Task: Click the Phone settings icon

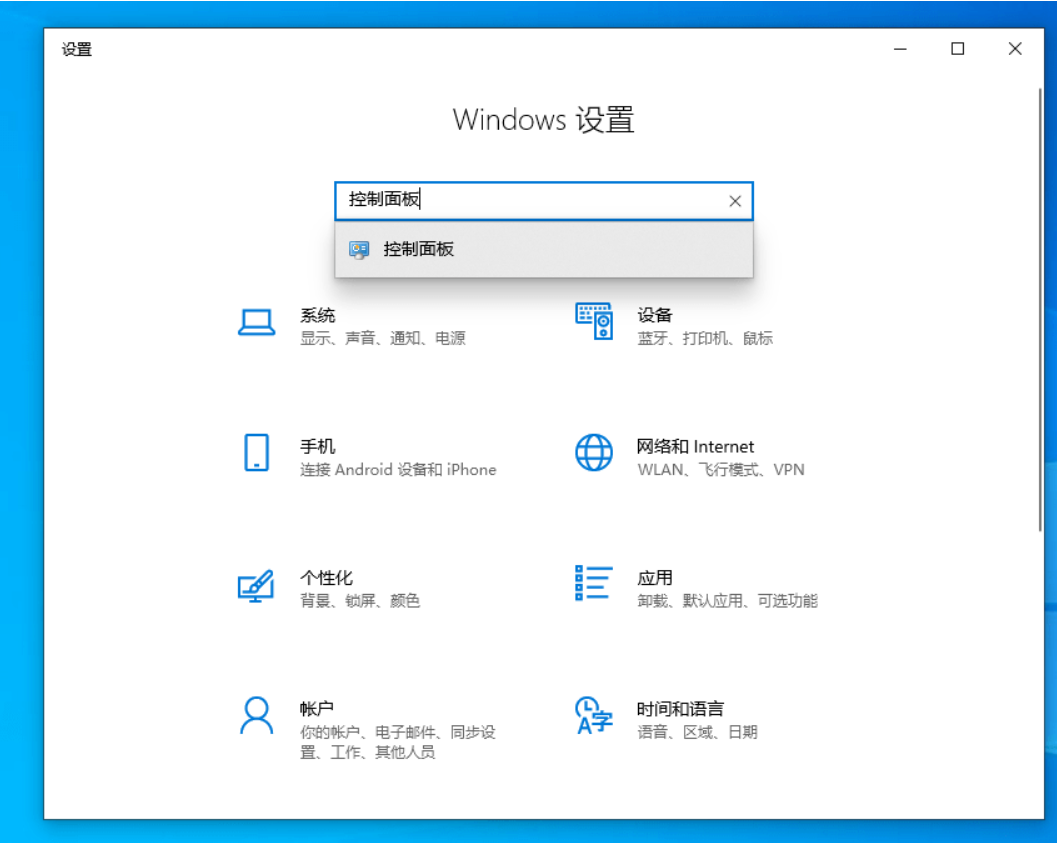Action: coord(256,452)
